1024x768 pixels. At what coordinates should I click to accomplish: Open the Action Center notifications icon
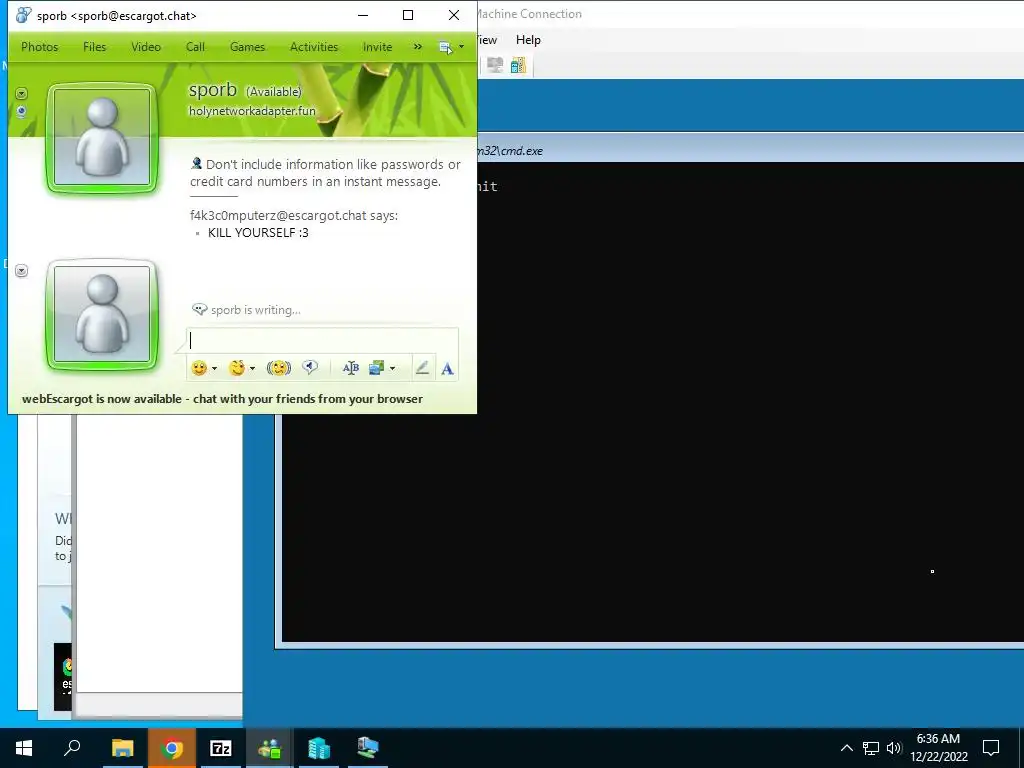tap(991, 748)
